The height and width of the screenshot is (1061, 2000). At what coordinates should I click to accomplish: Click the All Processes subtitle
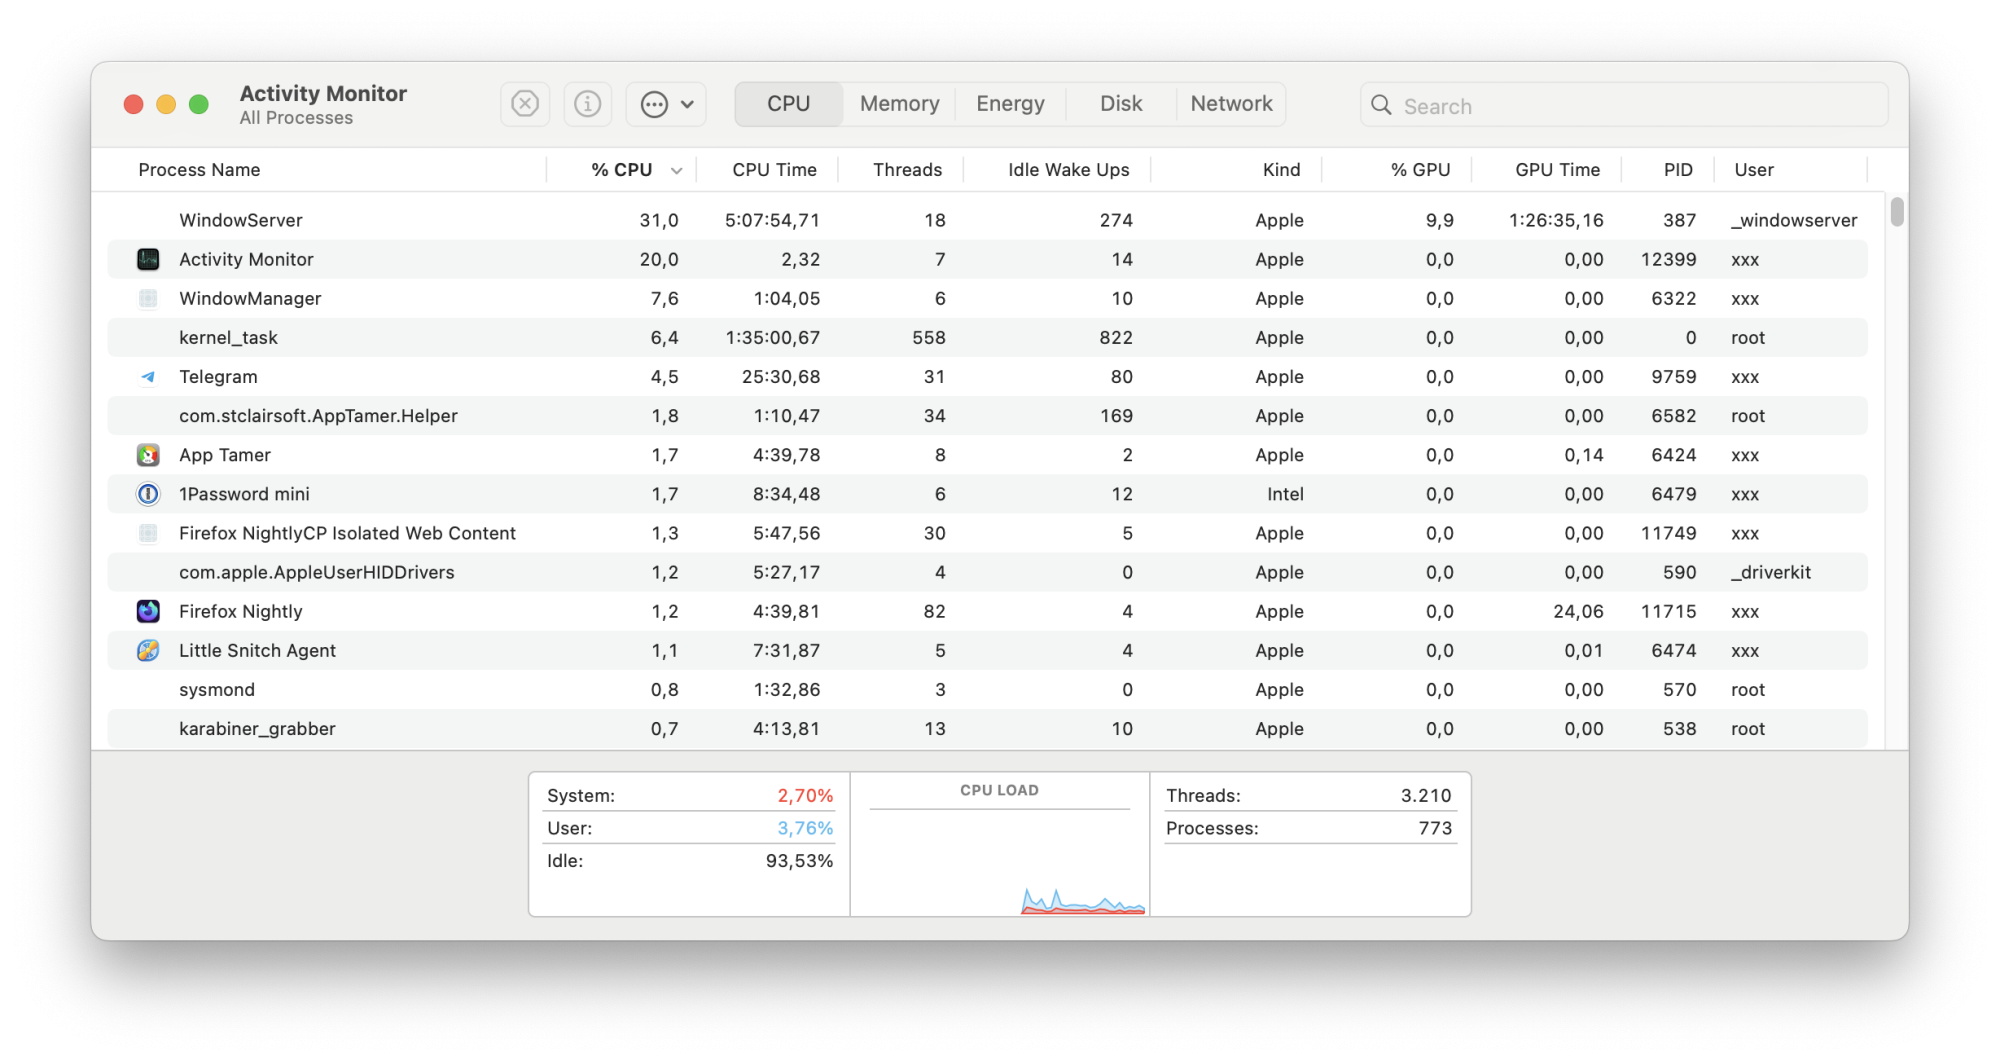coord(296,118)
